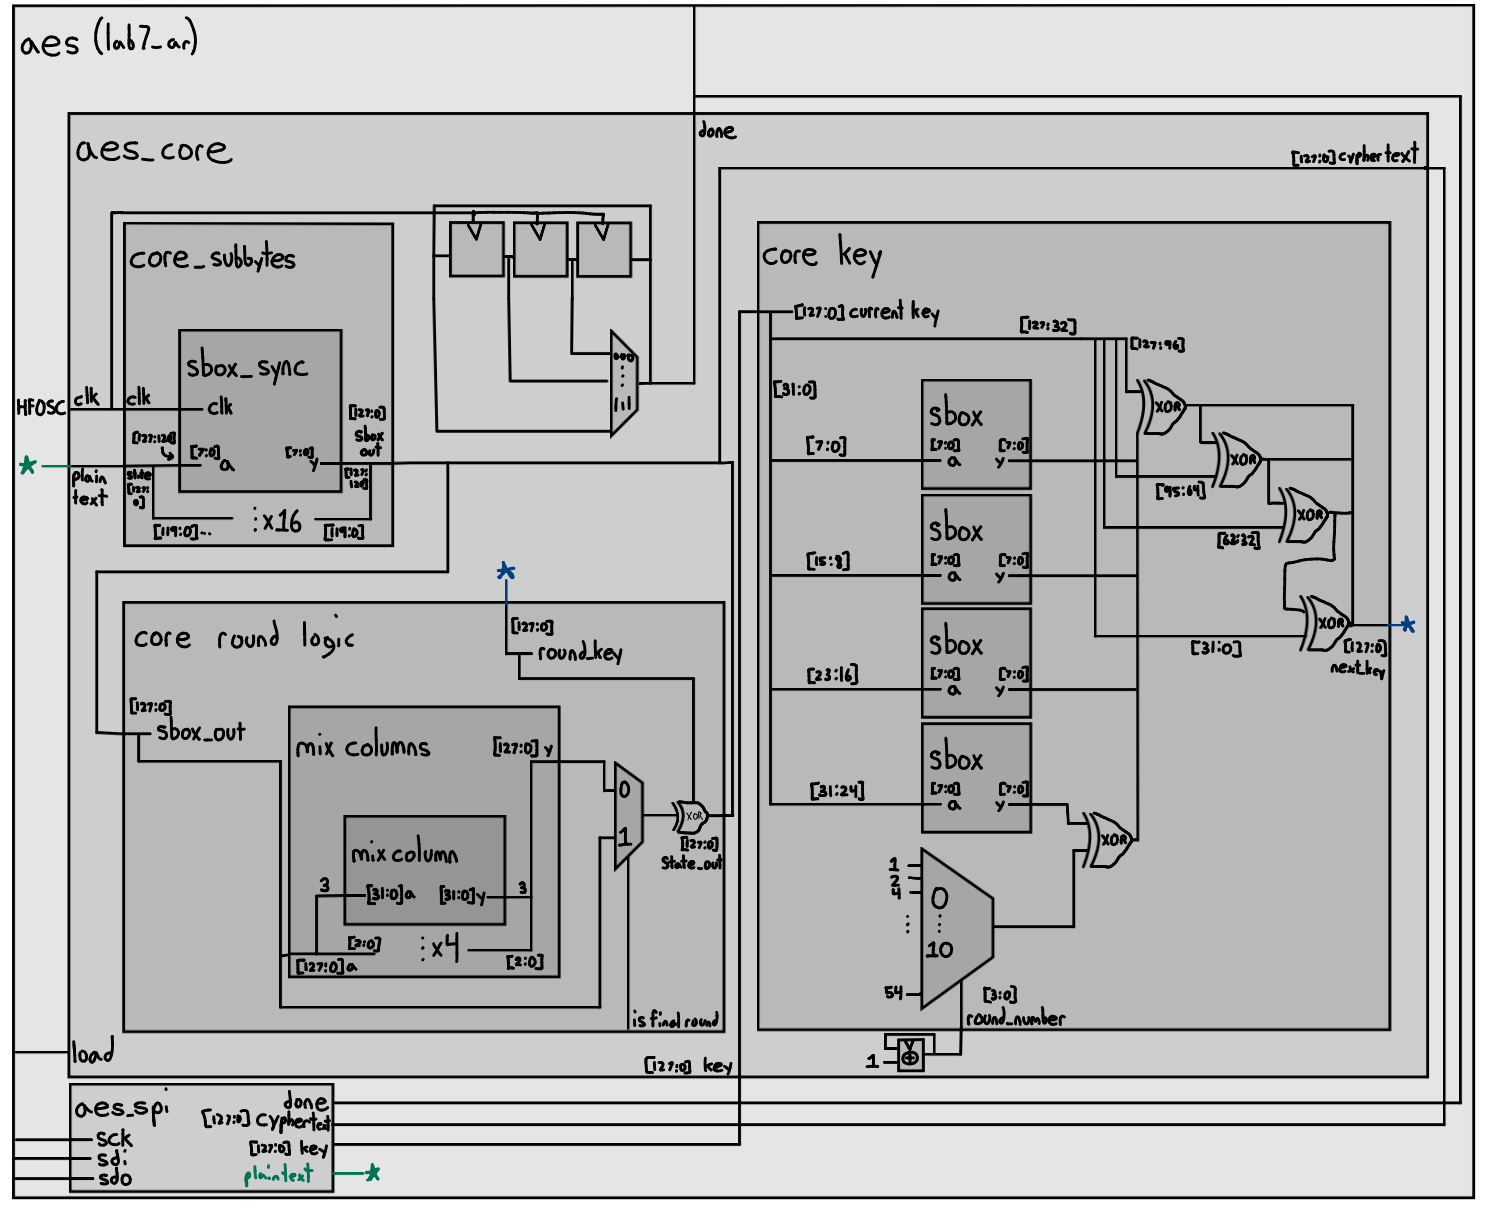Image resolution: width=1488 pixels, height=1211 pixels.
Task: Toggle the is final round signal label
Action: (676, 1019)
